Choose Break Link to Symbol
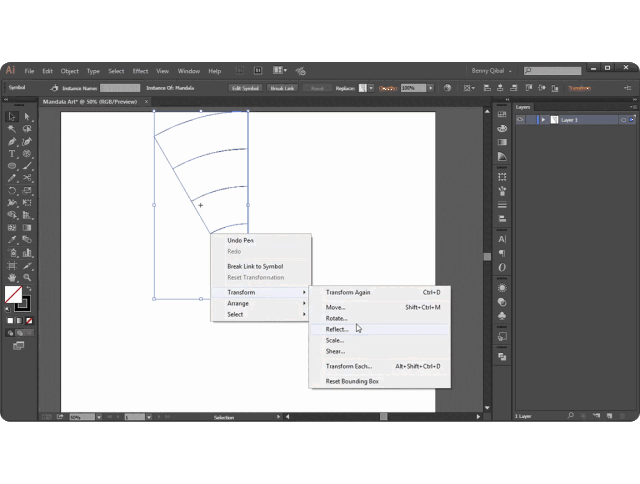This screenshot has width=640, height=484. click(260, 266)
